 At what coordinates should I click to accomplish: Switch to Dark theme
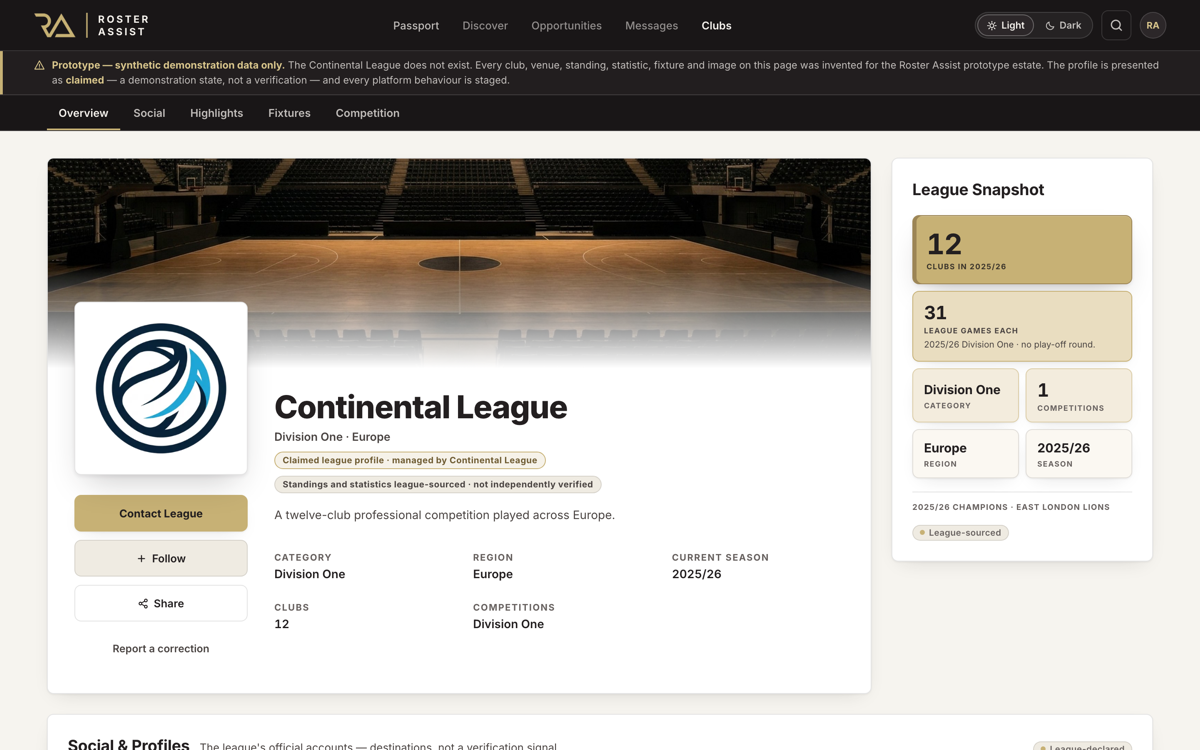pyautogui.click(x=1063, y=25)
